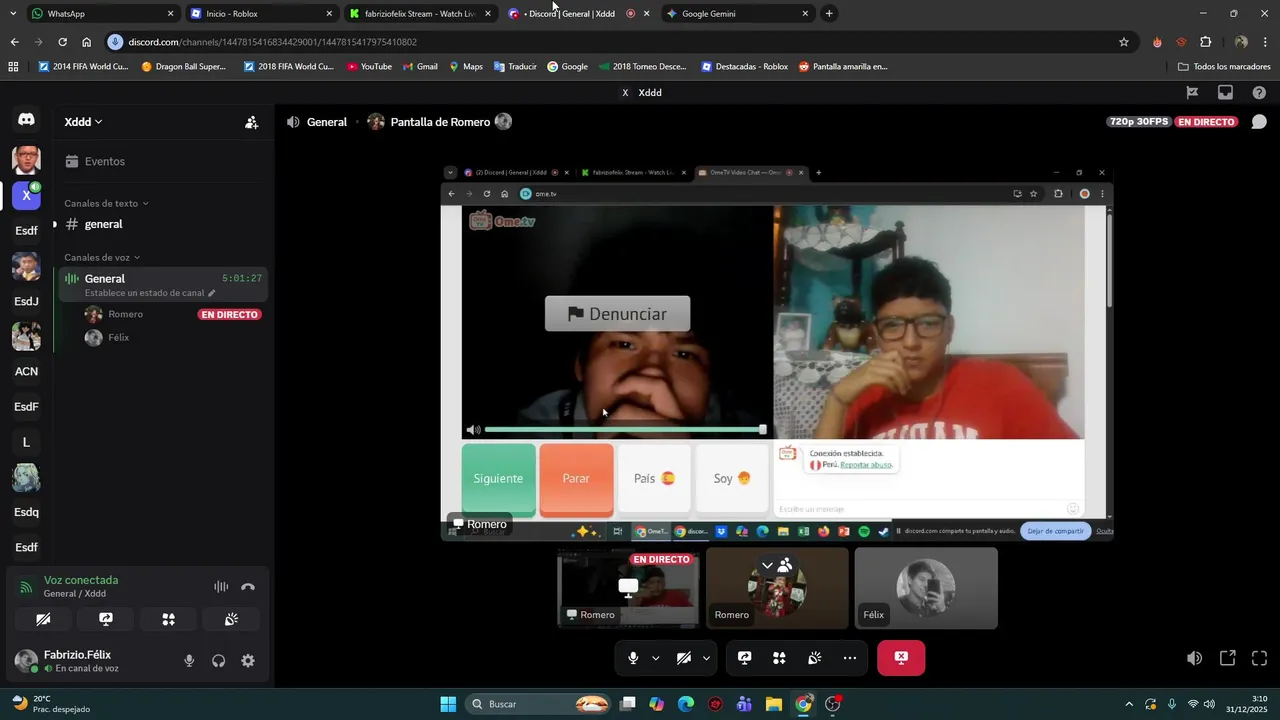
Task: Toggle camera in the voice panel
Action: [43, 619]
